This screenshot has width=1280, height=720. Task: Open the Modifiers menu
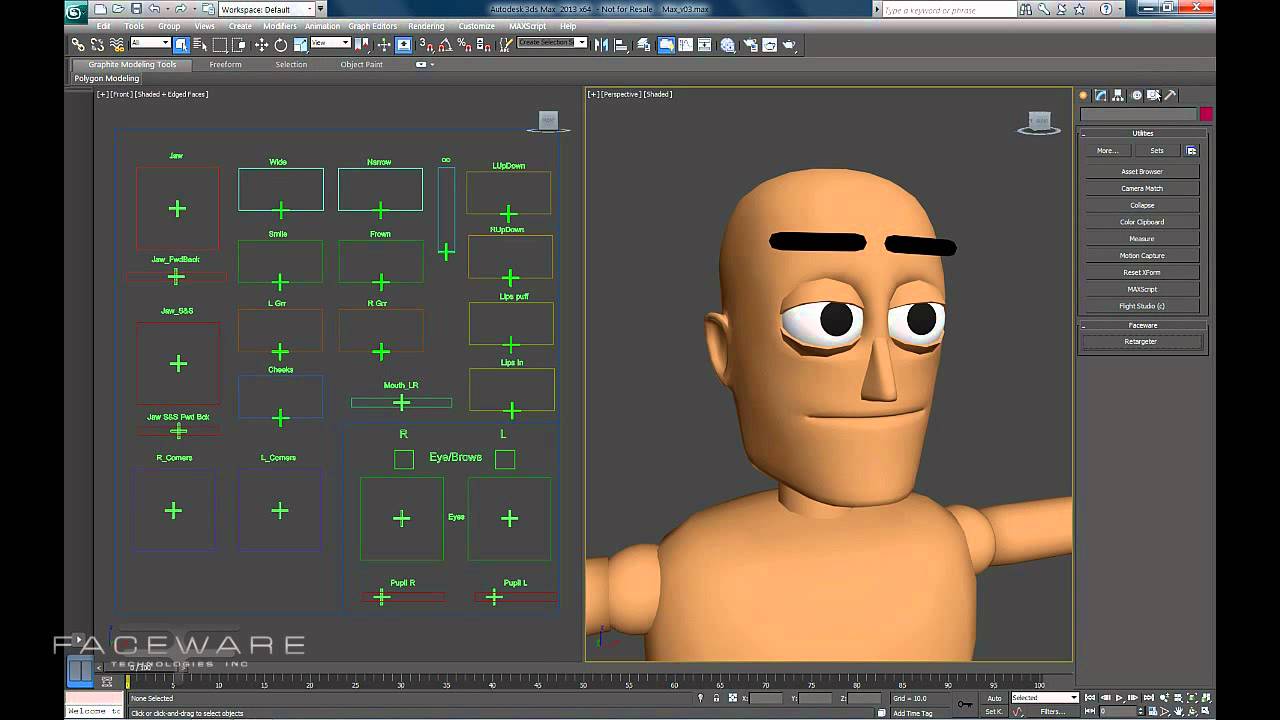click(x=279, y=26)
